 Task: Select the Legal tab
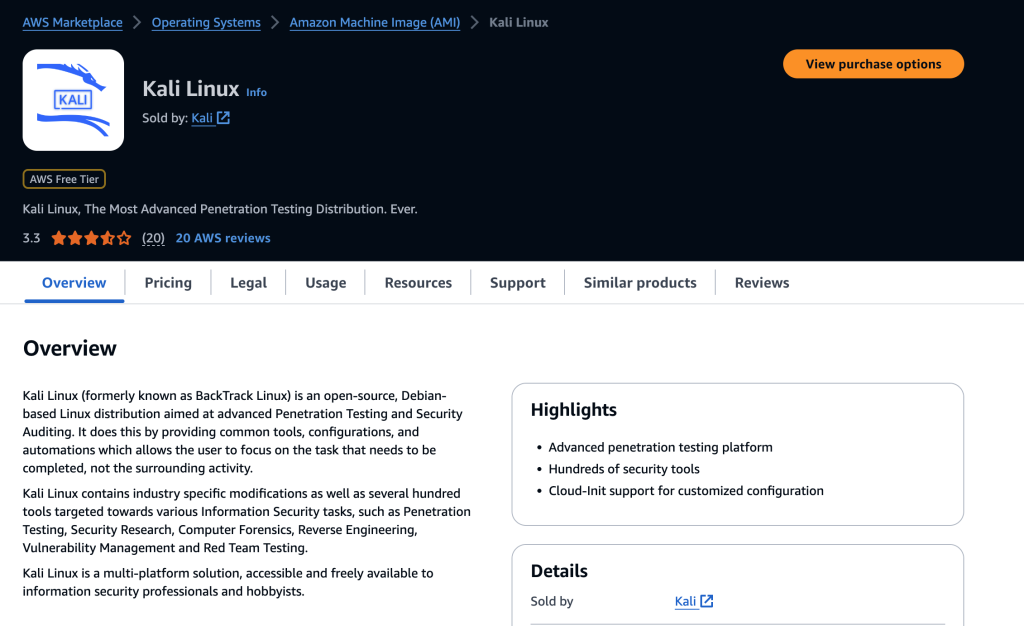click(x=248, y=283)
